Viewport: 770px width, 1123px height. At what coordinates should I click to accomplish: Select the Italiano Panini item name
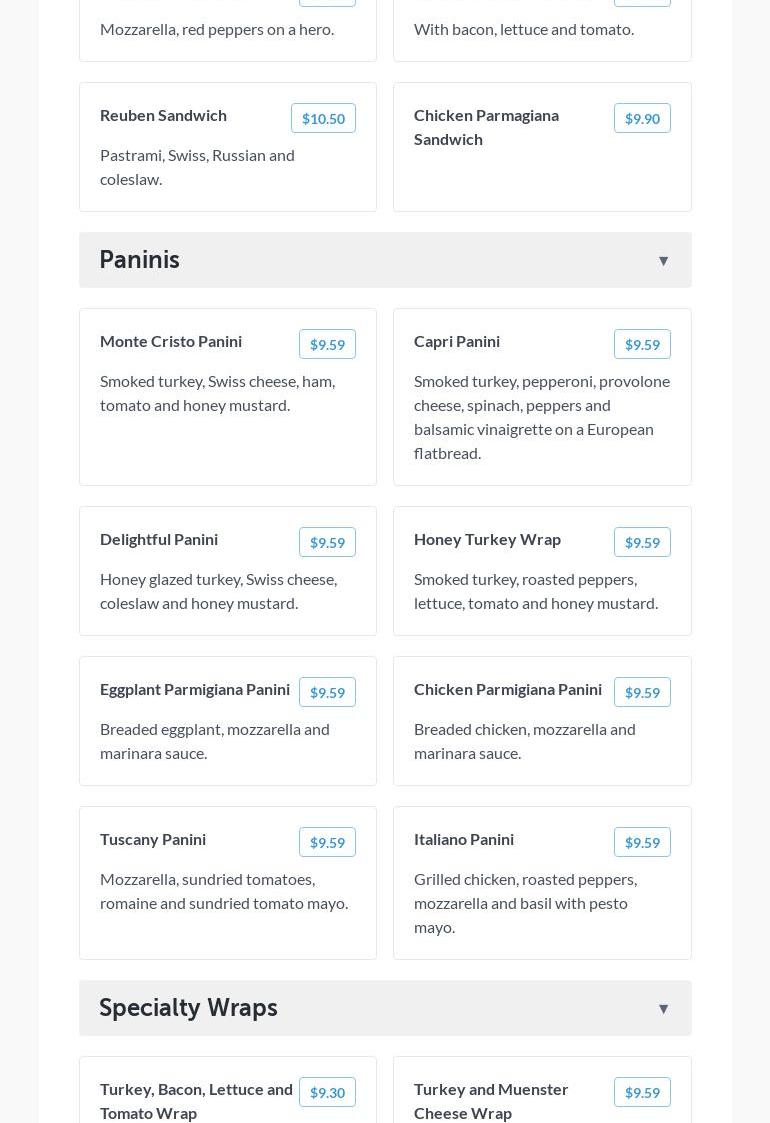464,839
